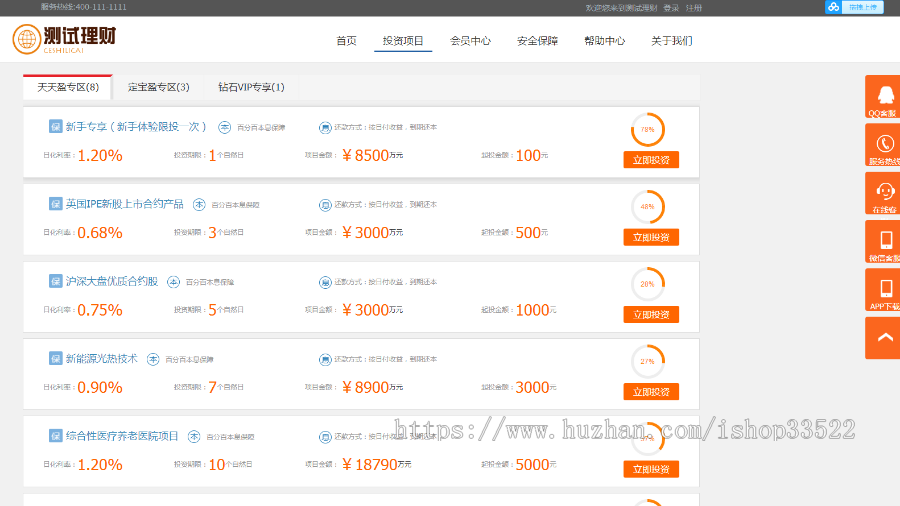
Task: Click 保 badge of 综合性医疗养老医院项目
Action: click(55, 436)
